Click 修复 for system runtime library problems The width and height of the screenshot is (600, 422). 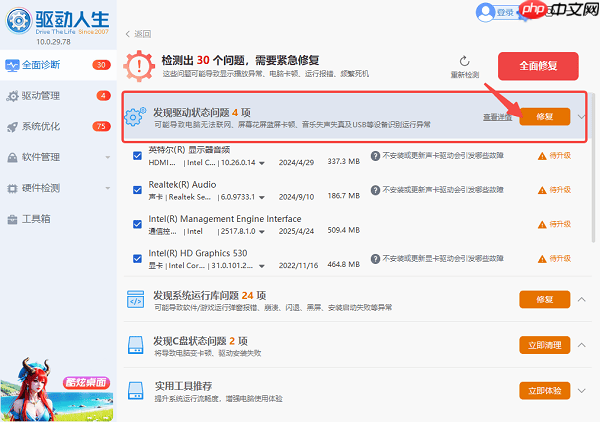545,300
